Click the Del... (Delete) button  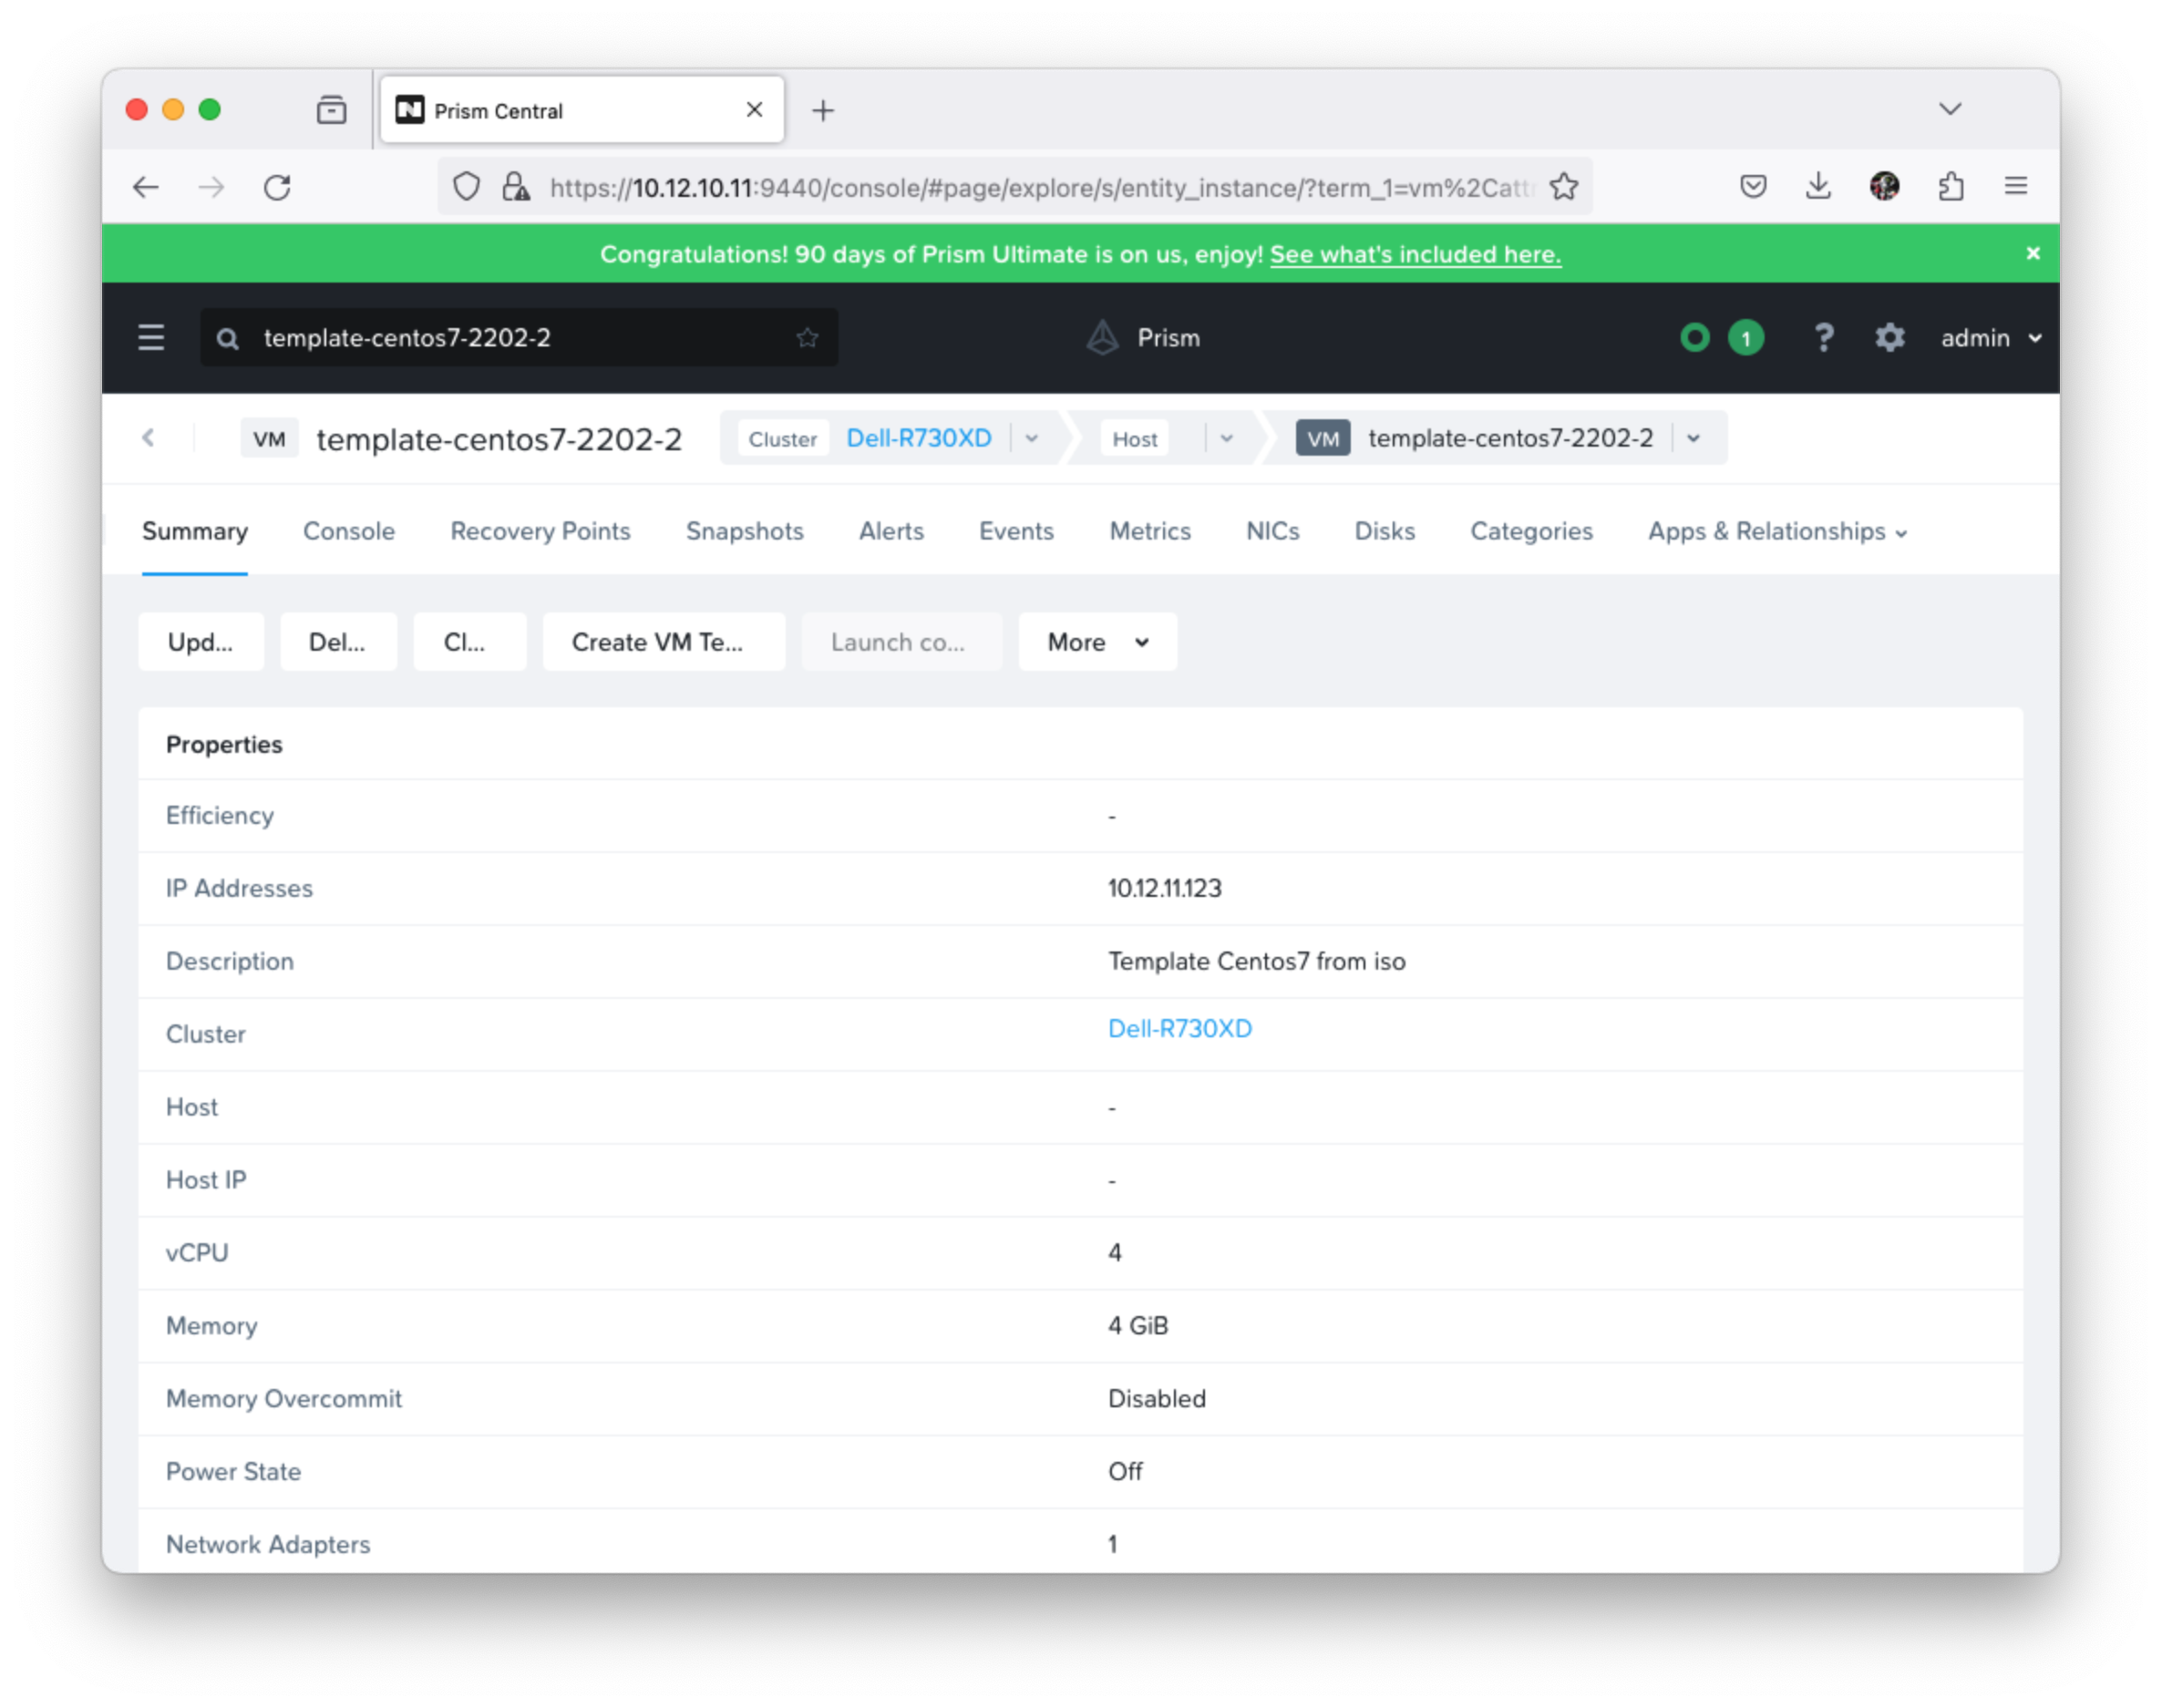point(338,642)
